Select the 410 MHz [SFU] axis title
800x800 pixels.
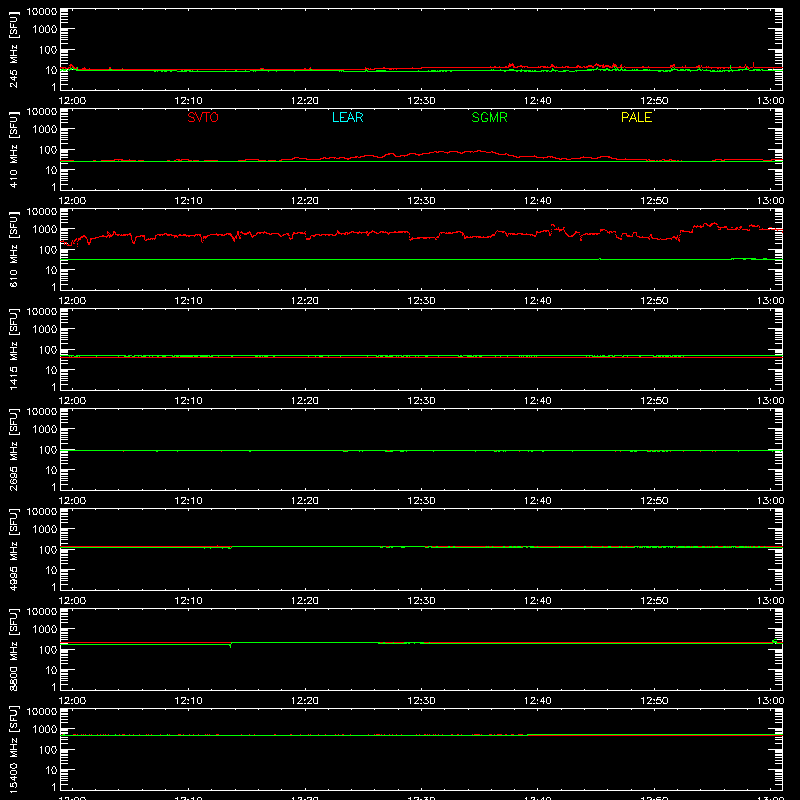(x=13, y=149)
